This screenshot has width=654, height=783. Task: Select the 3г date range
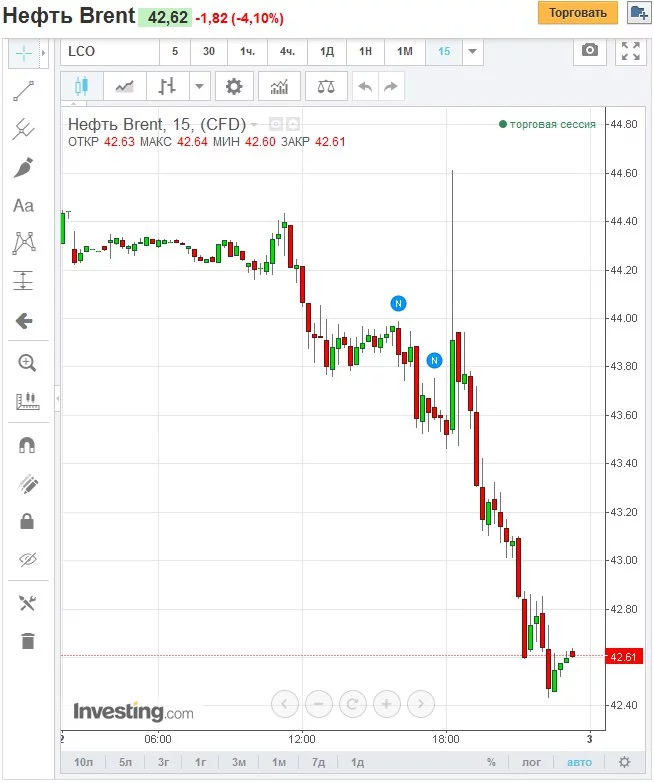pos(163,763)
